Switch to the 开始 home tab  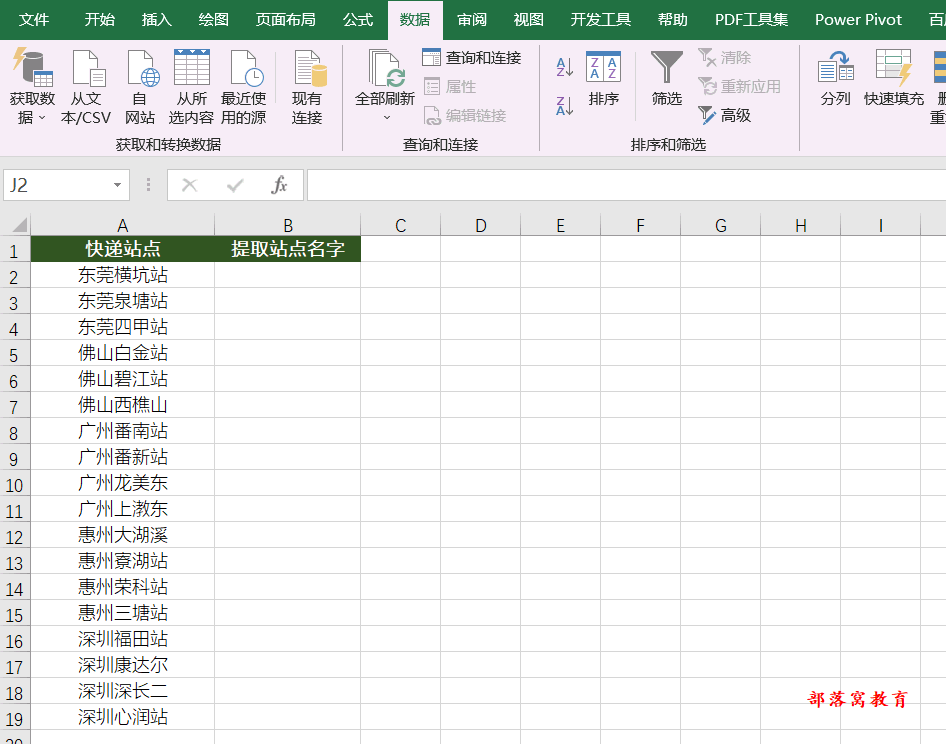(100, 20)
